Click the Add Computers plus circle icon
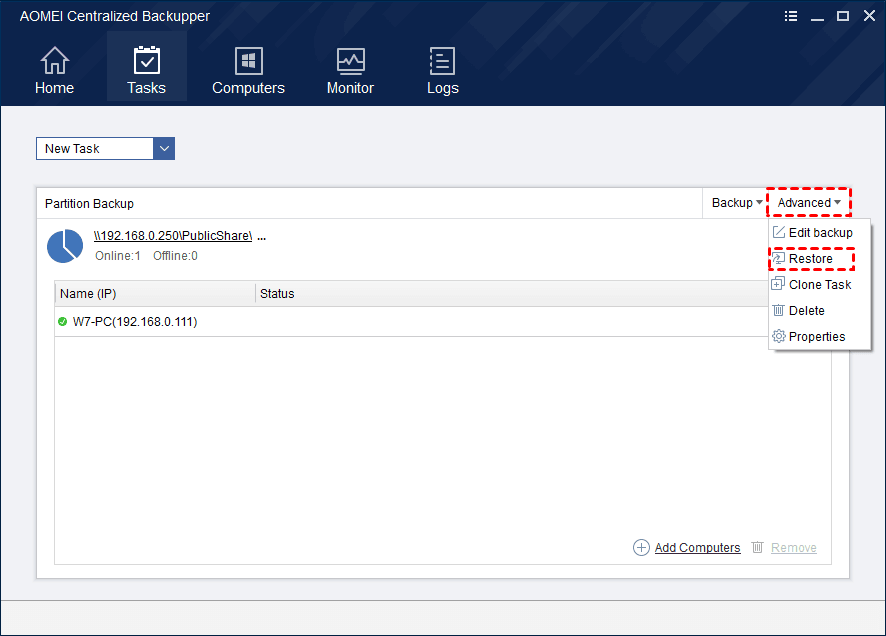 click(641, 547)
